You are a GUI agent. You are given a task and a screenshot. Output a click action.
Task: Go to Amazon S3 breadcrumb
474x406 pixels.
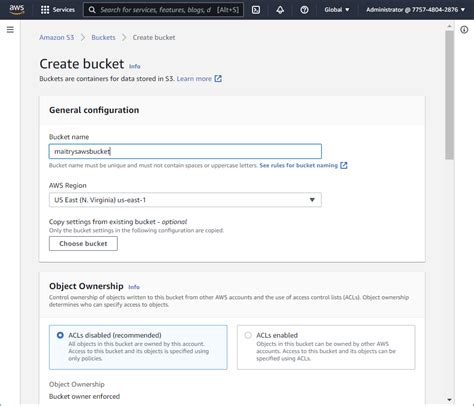(x=57, y=37)
